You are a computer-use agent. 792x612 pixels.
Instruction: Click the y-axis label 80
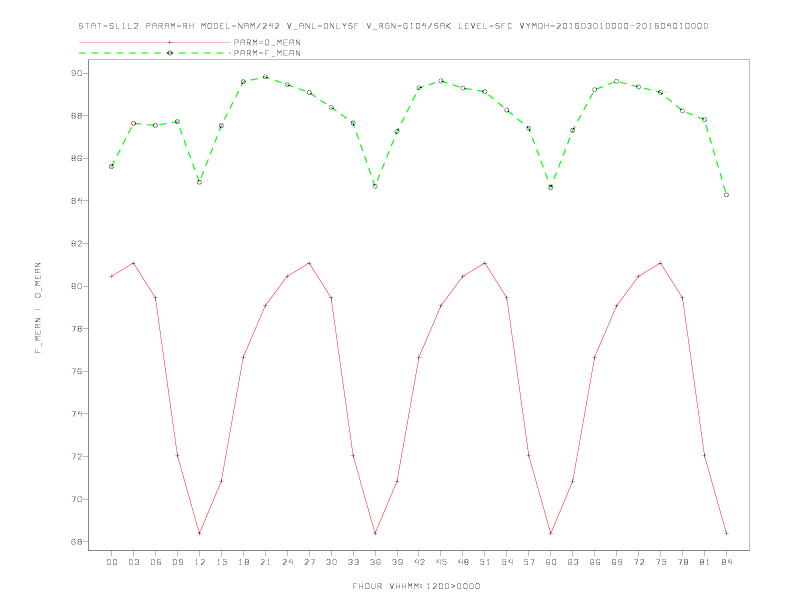[x=77, y=286]
